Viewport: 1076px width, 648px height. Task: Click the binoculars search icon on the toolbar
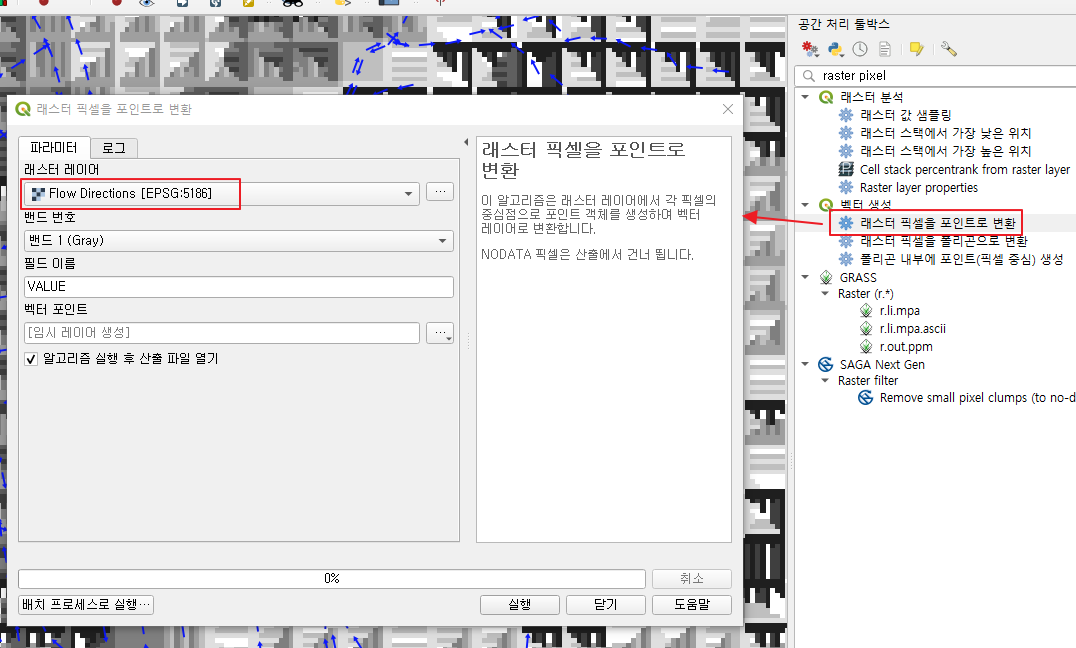pyautogui.click(x=290, y=3)
